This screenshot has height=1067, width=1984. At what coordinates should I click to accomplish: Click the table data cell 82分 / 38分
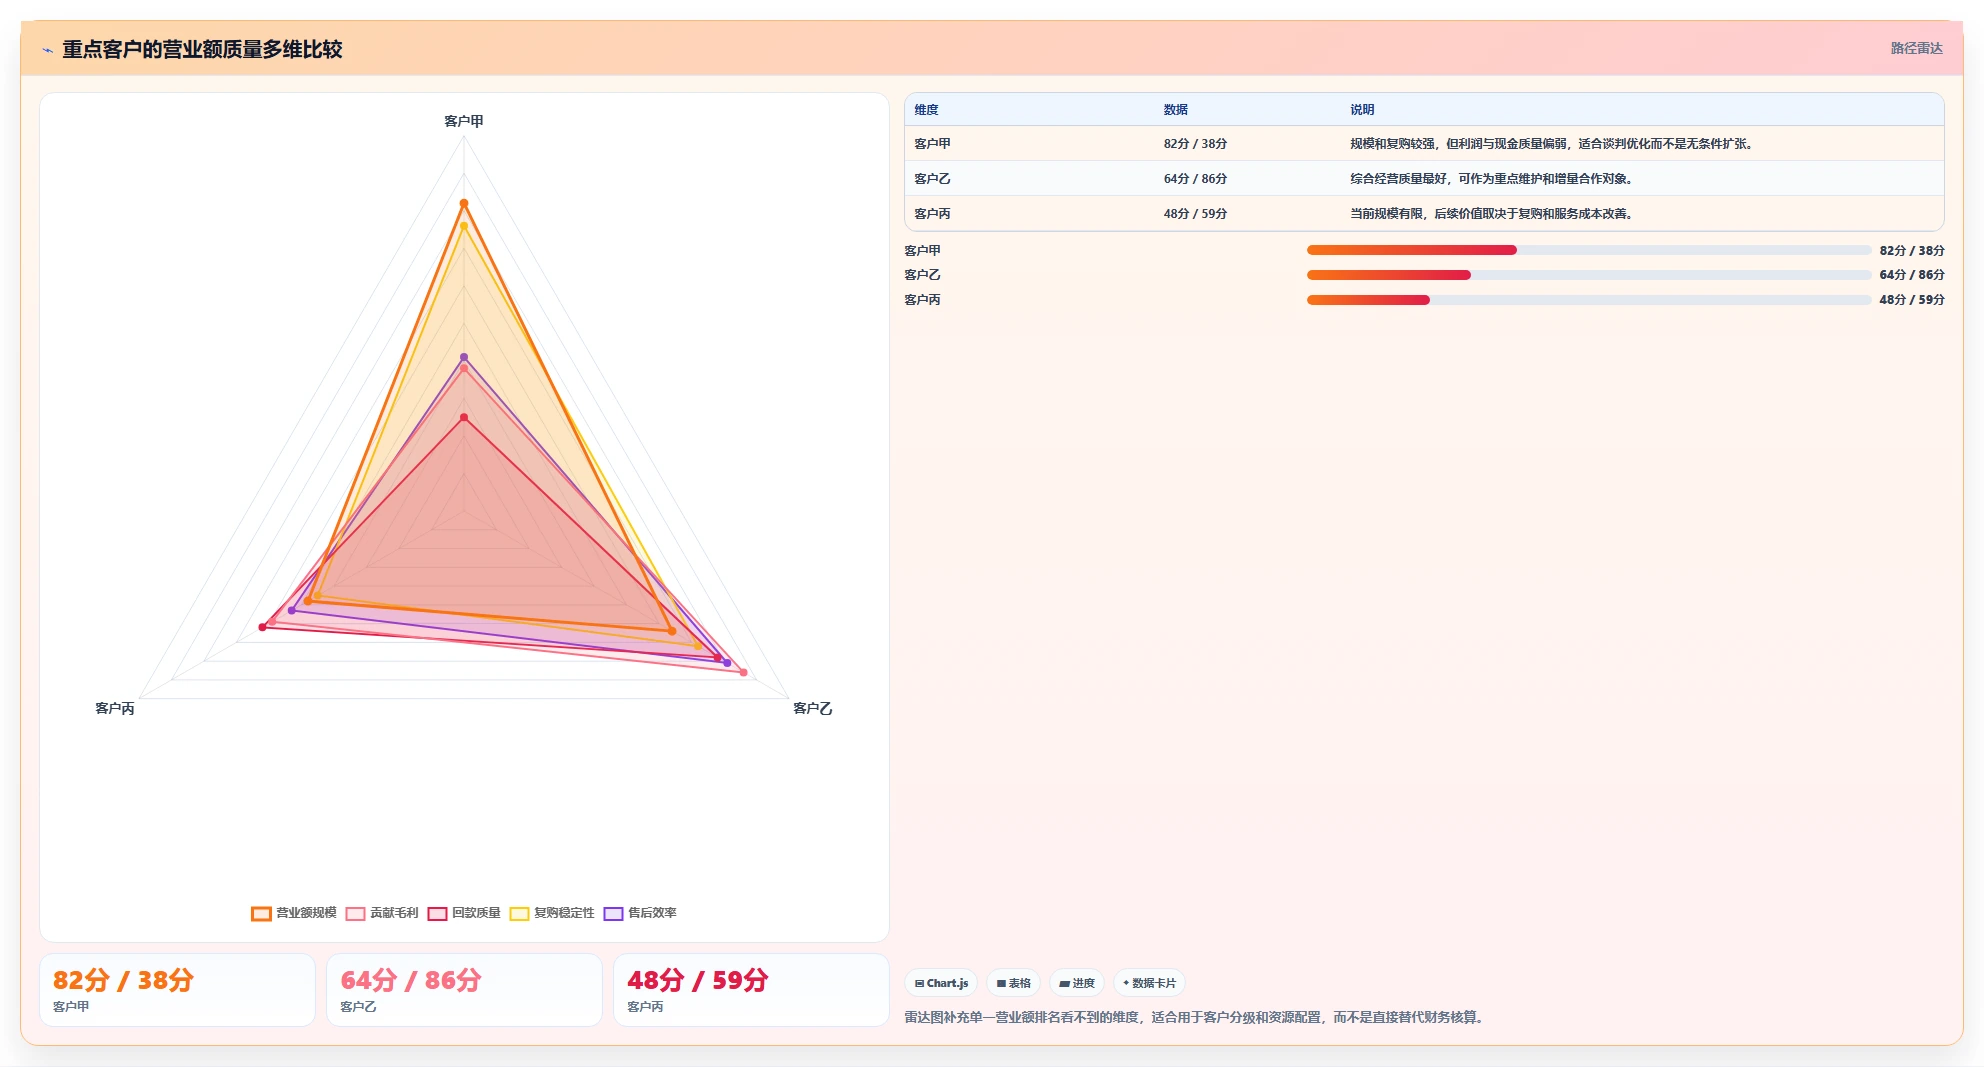1195,144
